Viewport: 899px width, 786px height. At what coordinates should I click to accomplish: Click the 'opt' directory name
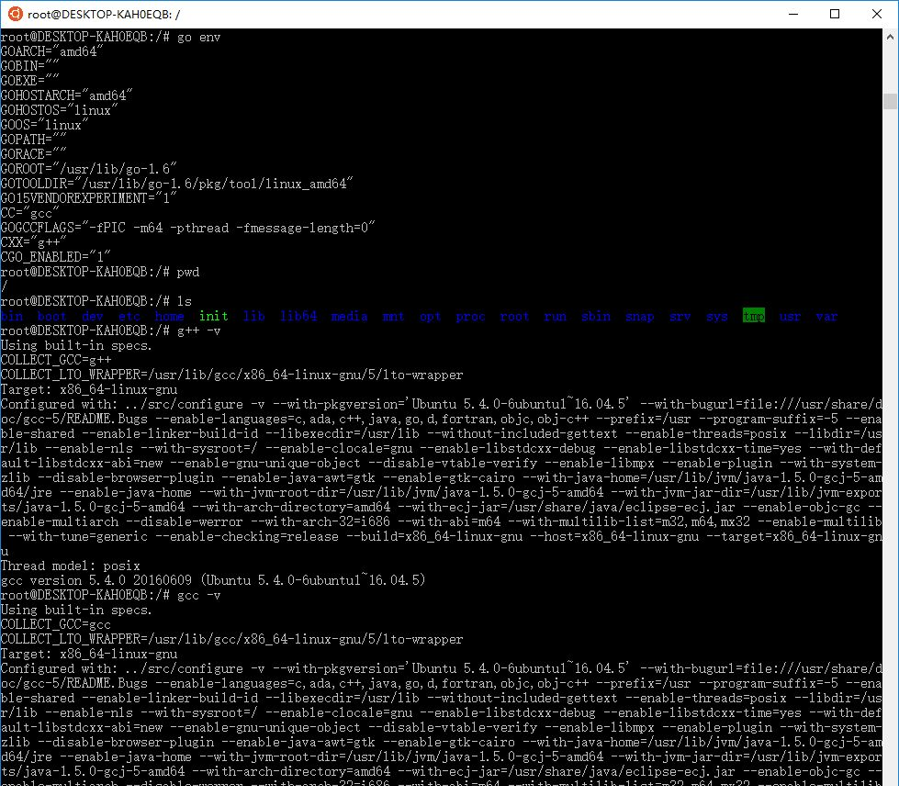[x=430, y=316]
